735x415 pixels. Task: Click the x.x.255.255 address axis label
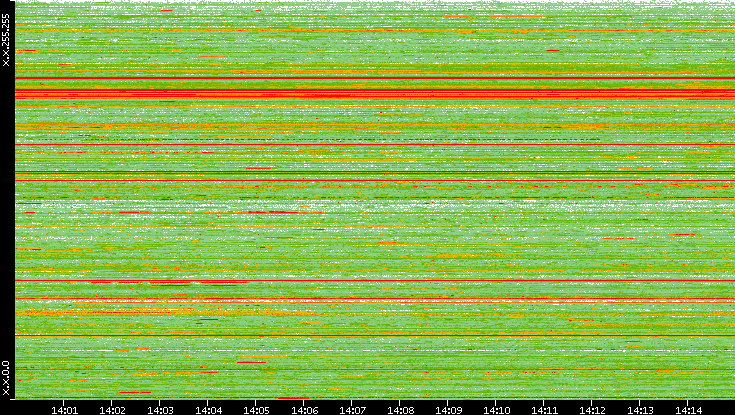coord(6,40)
